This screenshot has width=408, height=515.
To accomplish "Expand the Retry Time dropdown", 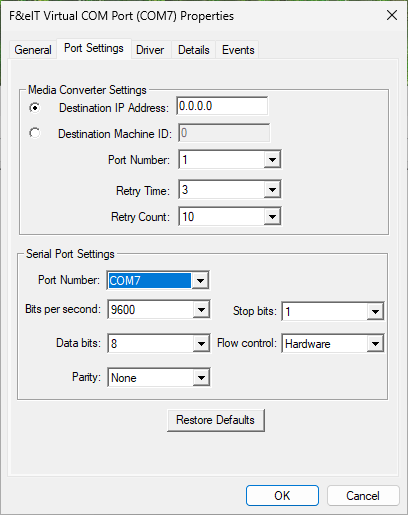I will (x=230, y=190).
